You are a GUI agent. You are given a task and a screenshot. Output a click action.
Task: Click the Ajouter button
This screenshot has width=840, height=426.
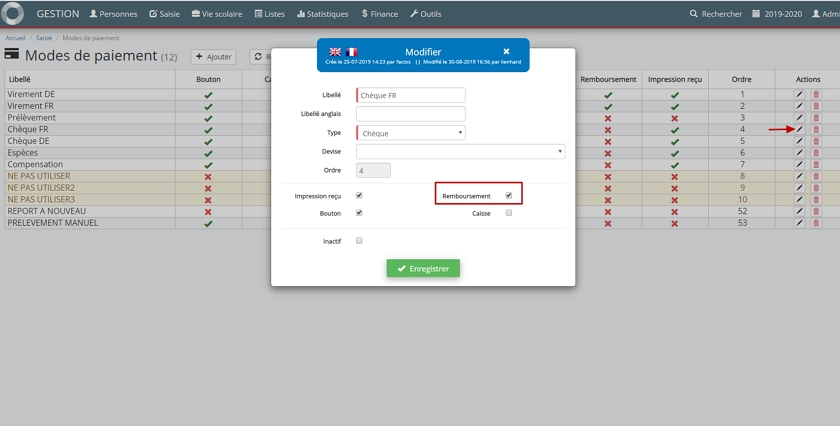click(x=213, y=57)
